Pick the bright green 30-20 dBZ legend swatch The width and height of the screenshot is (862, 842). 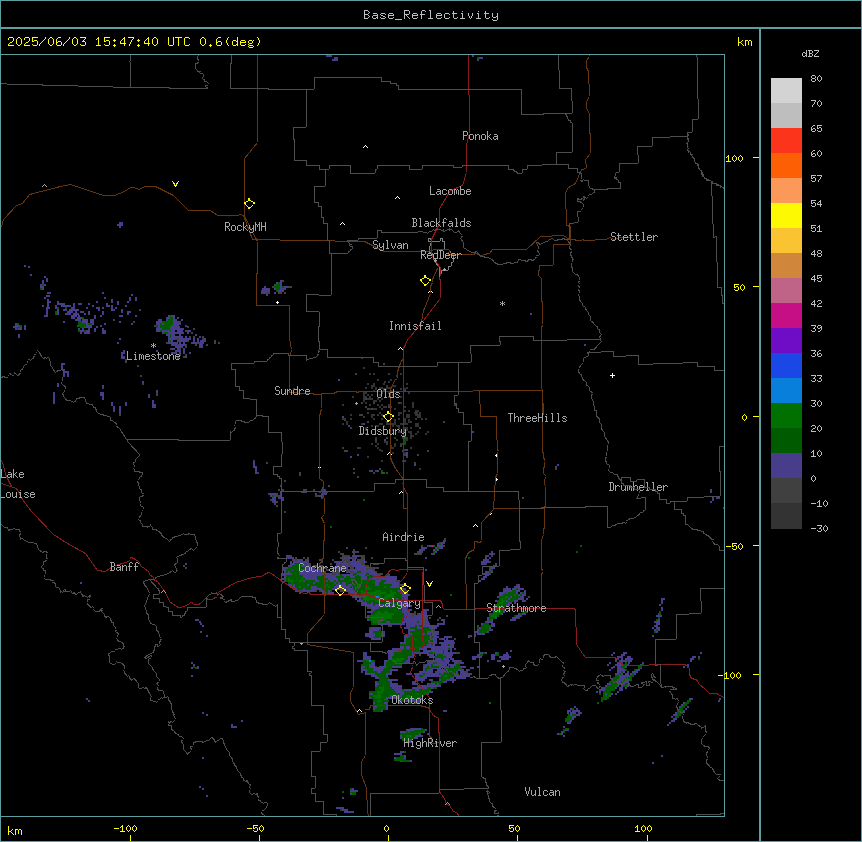pos(786,416)
